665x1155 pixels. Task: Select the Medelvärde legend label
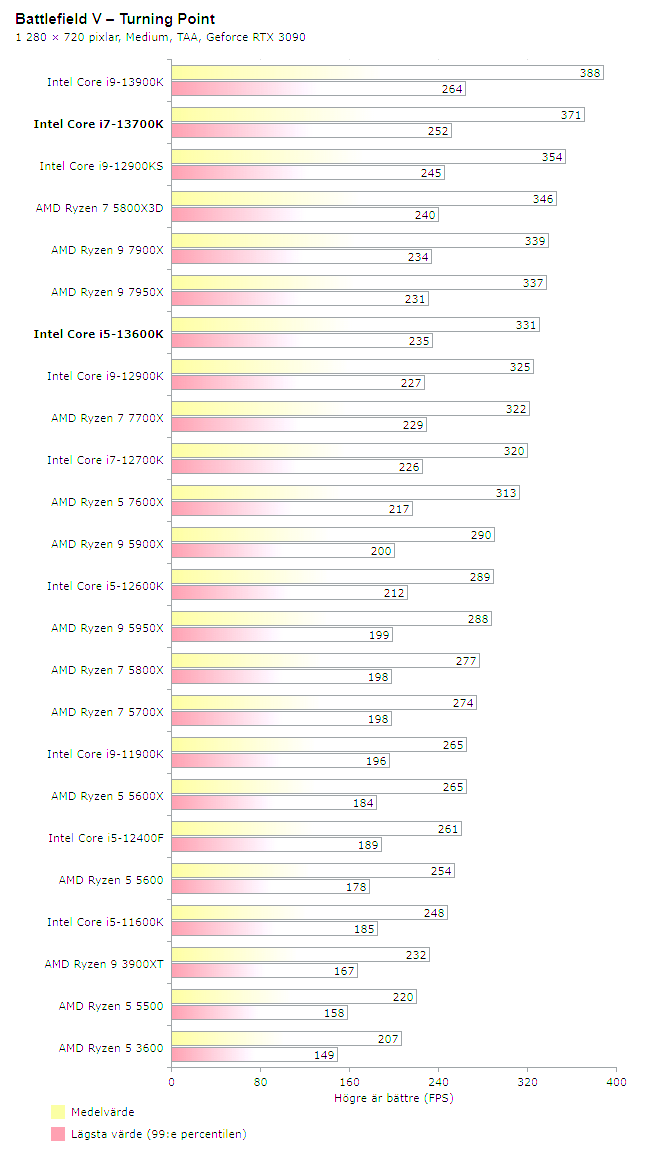pos(102,1112)
